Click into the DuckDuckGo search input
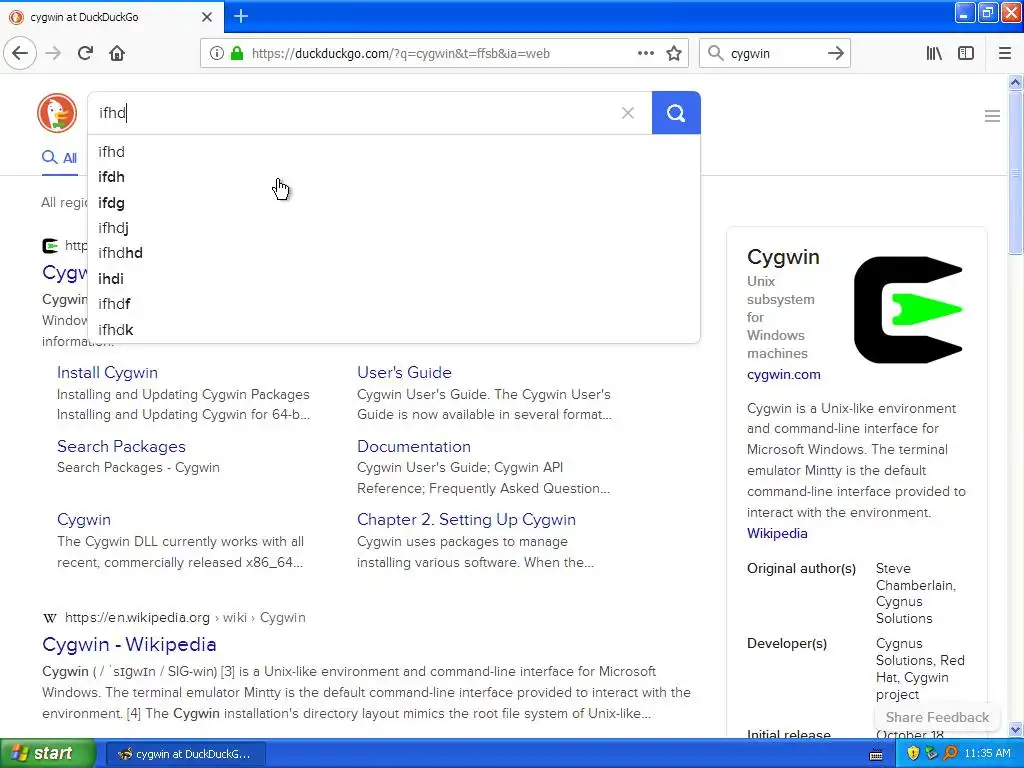 [x=353, y=113]
